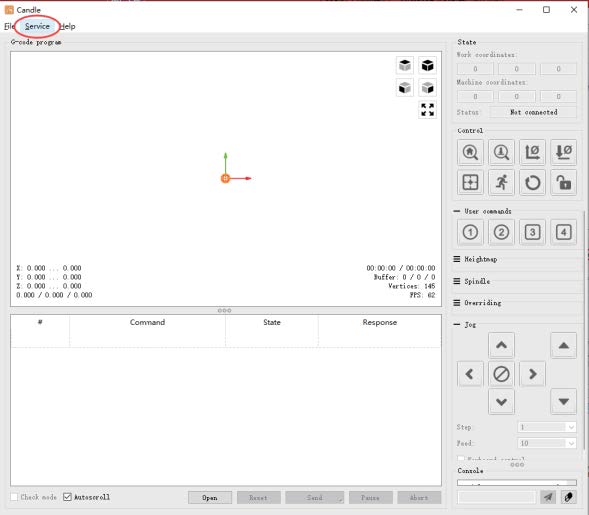Collapse the User commands panel
Viewport: 589px width, 515px height.
click(457, 211)
